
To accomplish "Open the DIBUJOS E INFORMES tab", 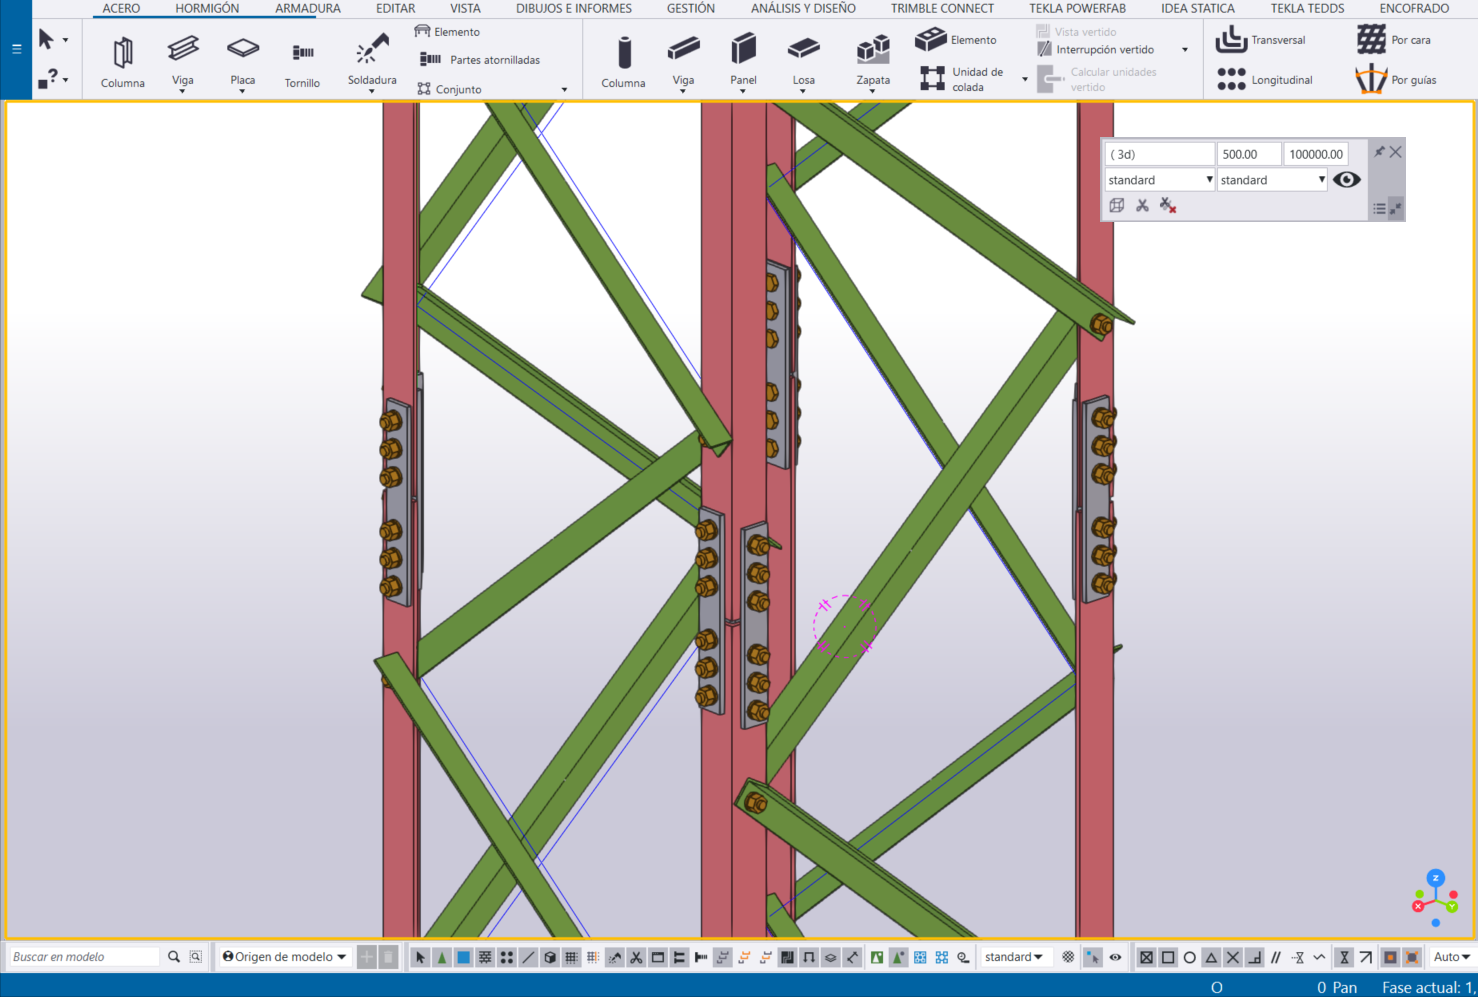I will [574, 8].
